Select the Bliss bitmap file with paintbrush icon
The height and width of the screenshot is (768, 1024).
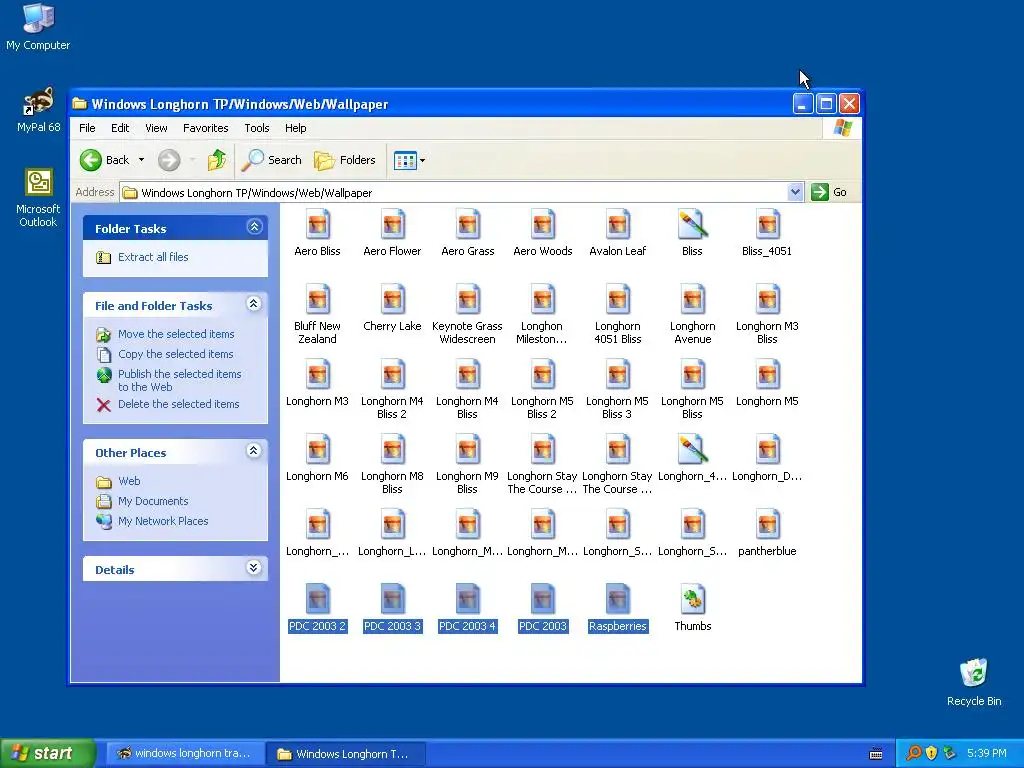pyautogui.click(x=692, y=233)
